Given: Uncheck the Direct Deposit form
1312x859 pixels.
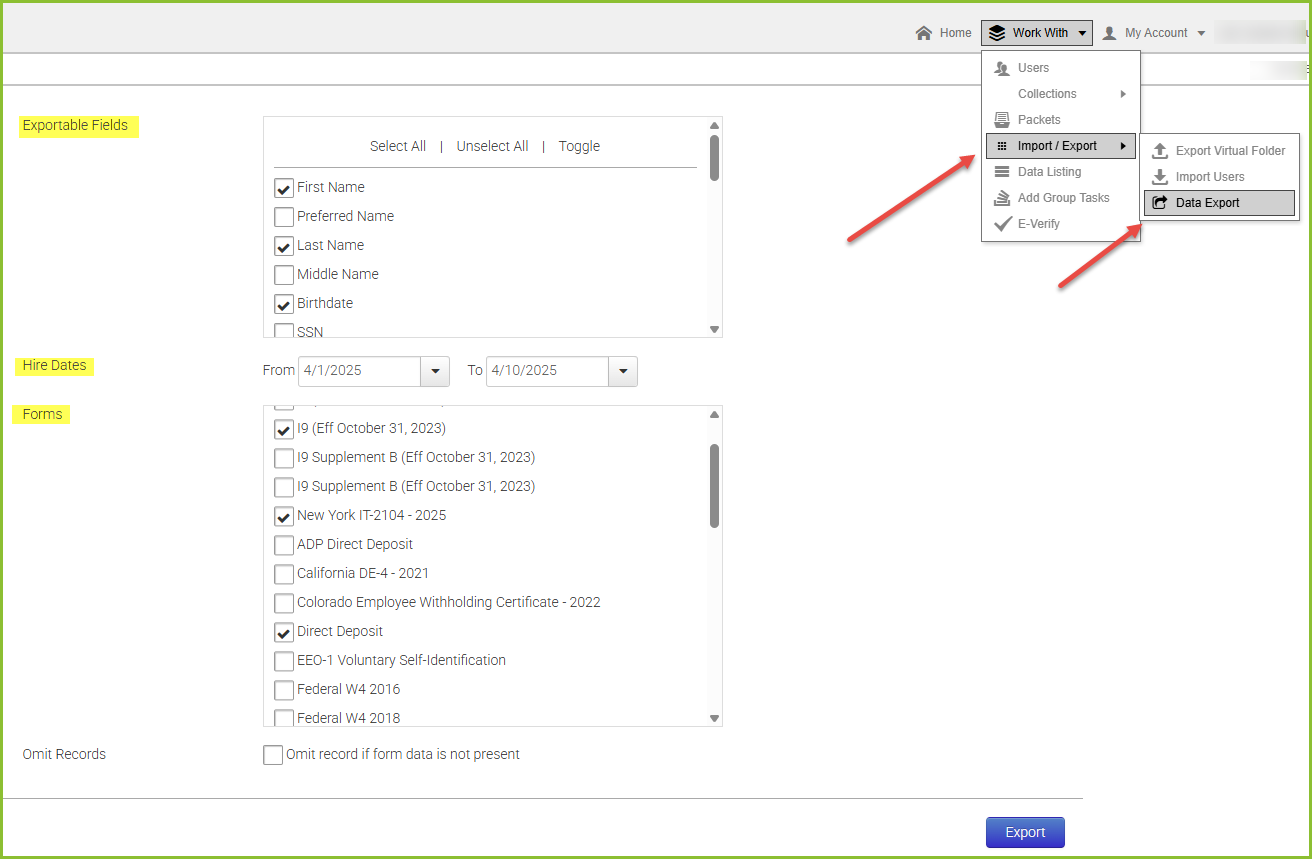Looking at the screenshot, I should click(284, 632).
